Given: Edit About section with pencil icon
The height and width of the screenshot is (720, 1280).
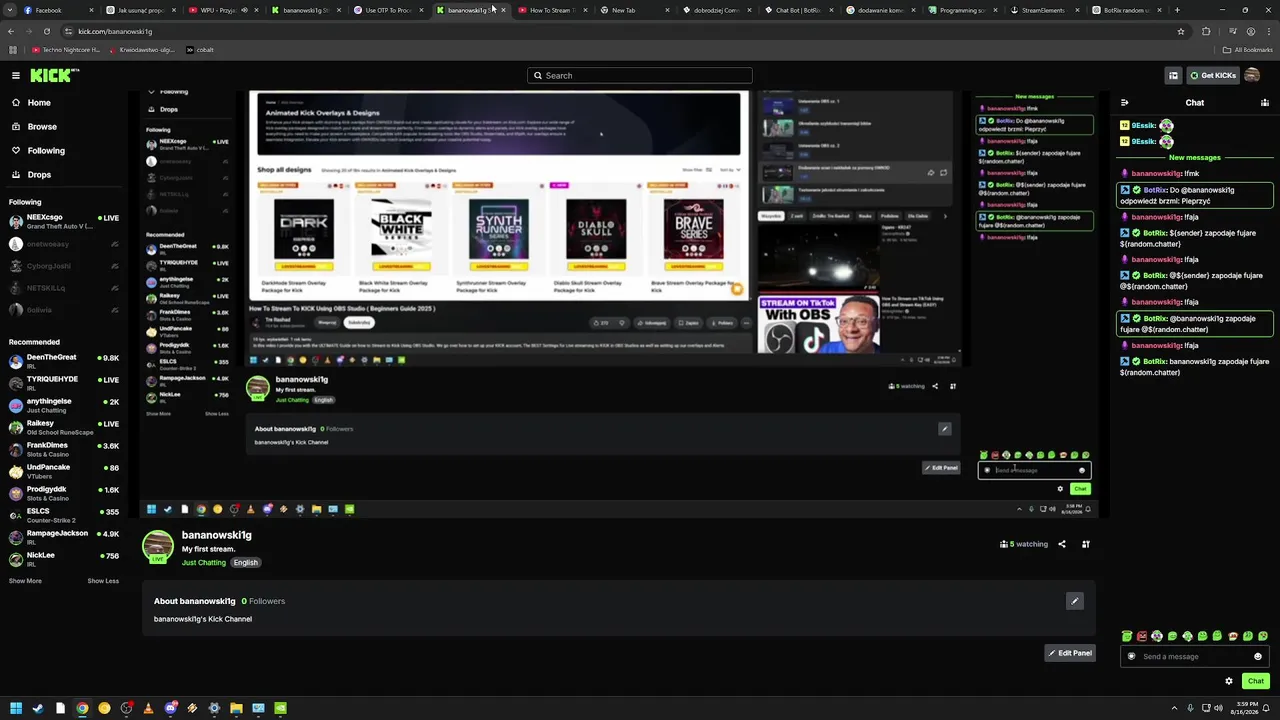Looking at the screenshot, I should [1074, 601].
